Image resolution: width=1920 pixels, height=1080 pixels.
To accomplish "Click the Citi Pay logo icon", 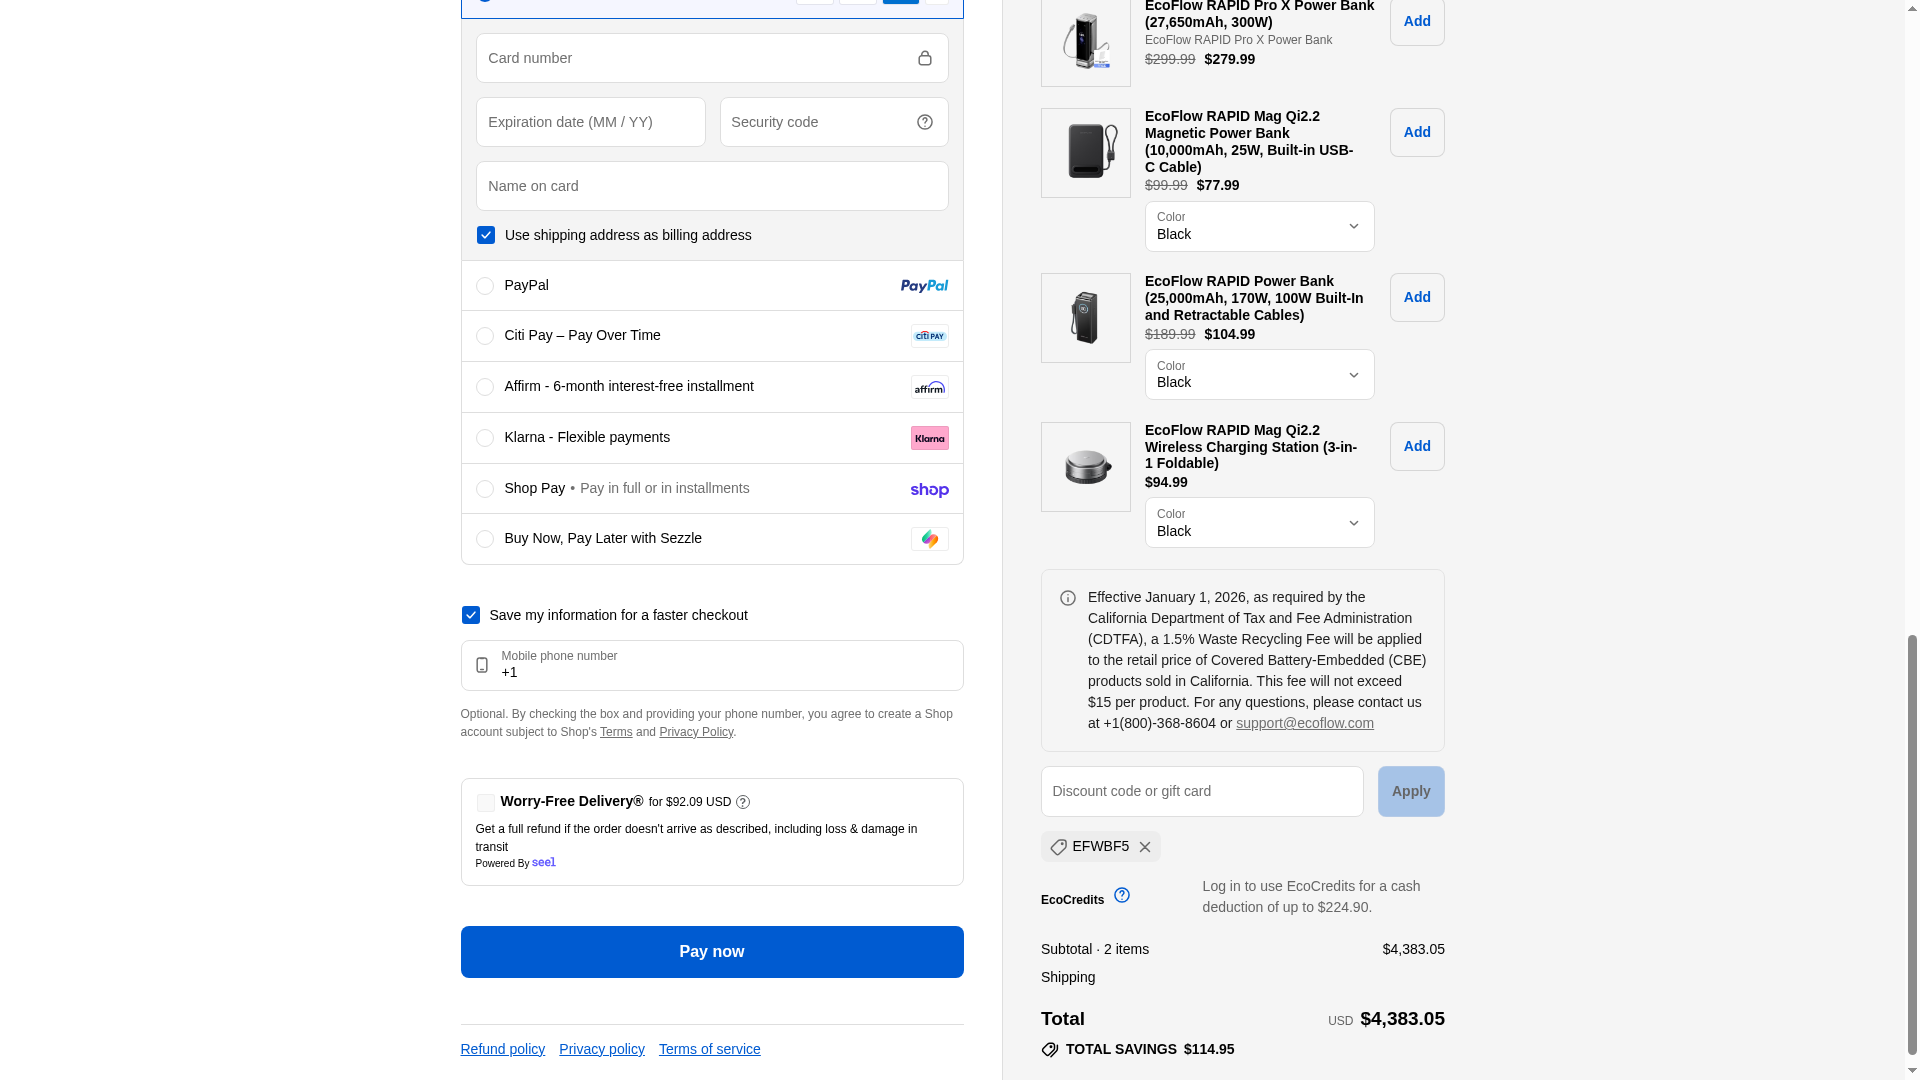I will point(929,336).
